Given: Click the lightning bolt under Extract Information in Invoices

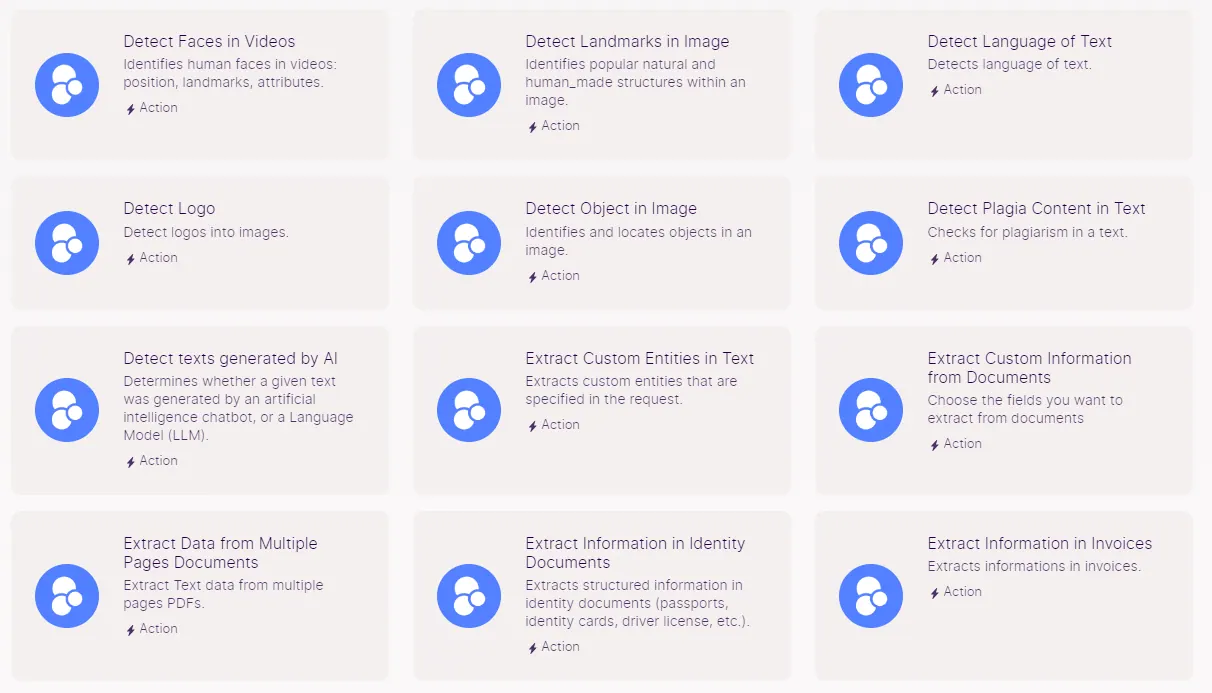Looking at the screenshot, I should tap(934, 593).
